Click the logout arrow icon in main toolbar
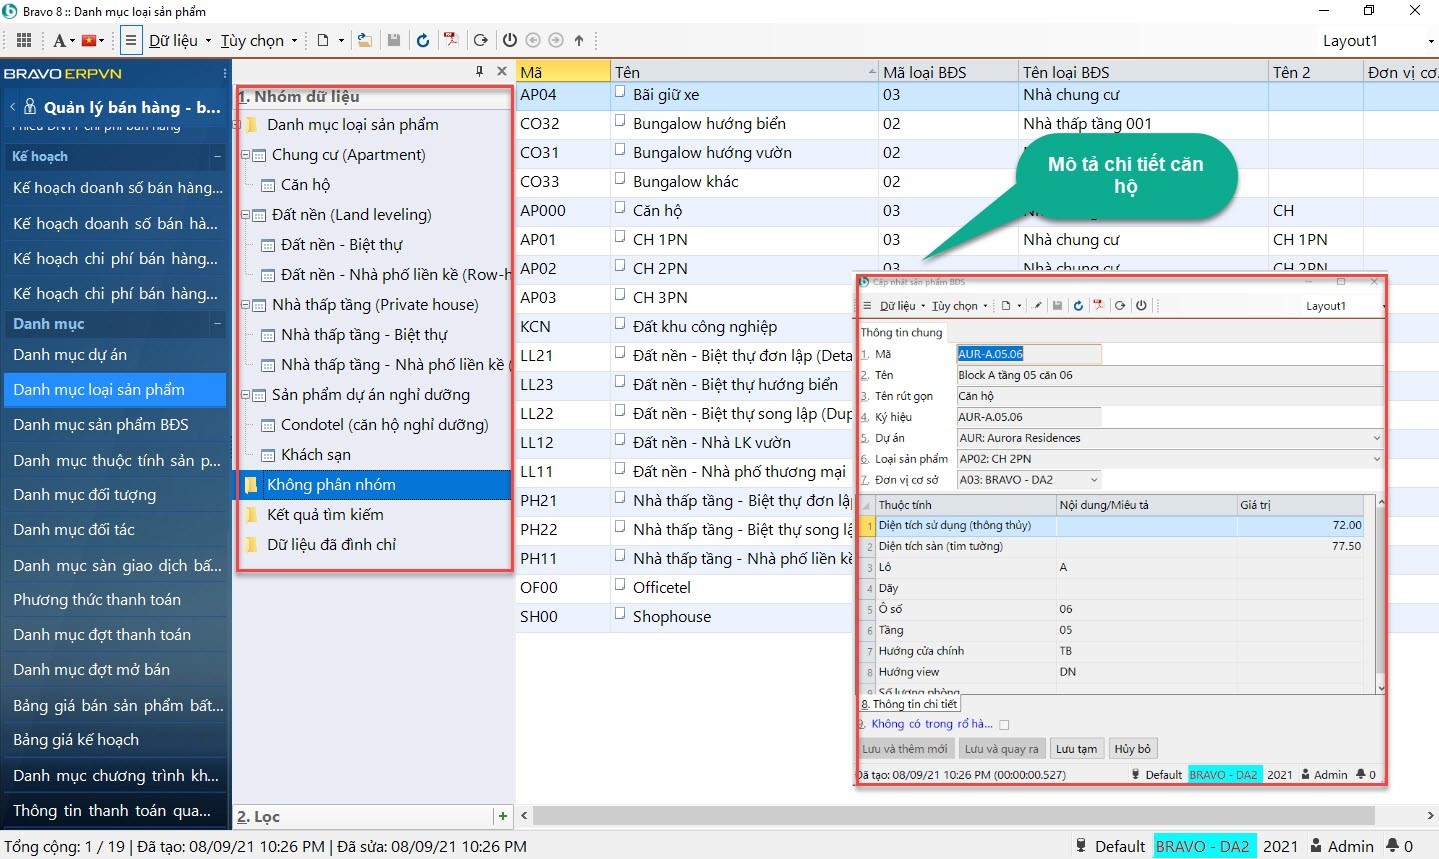The height and width of the screenshot is (859, 1439). tap(481, 40)
